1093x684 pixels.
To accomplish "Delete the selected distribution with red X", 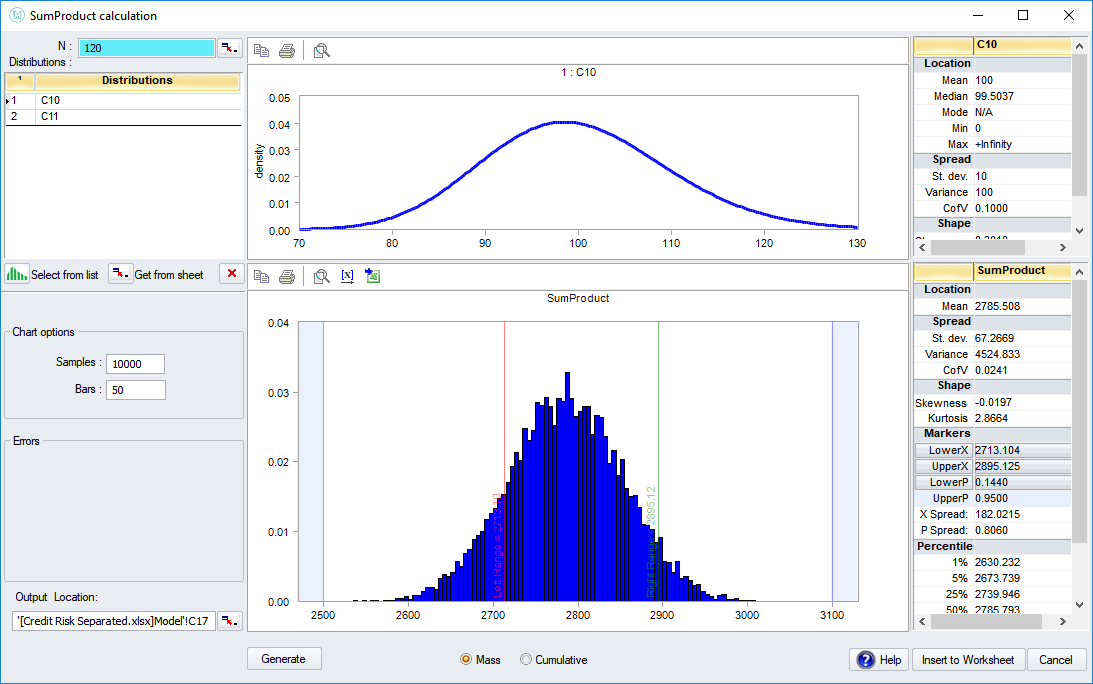I will coord(231,273).
